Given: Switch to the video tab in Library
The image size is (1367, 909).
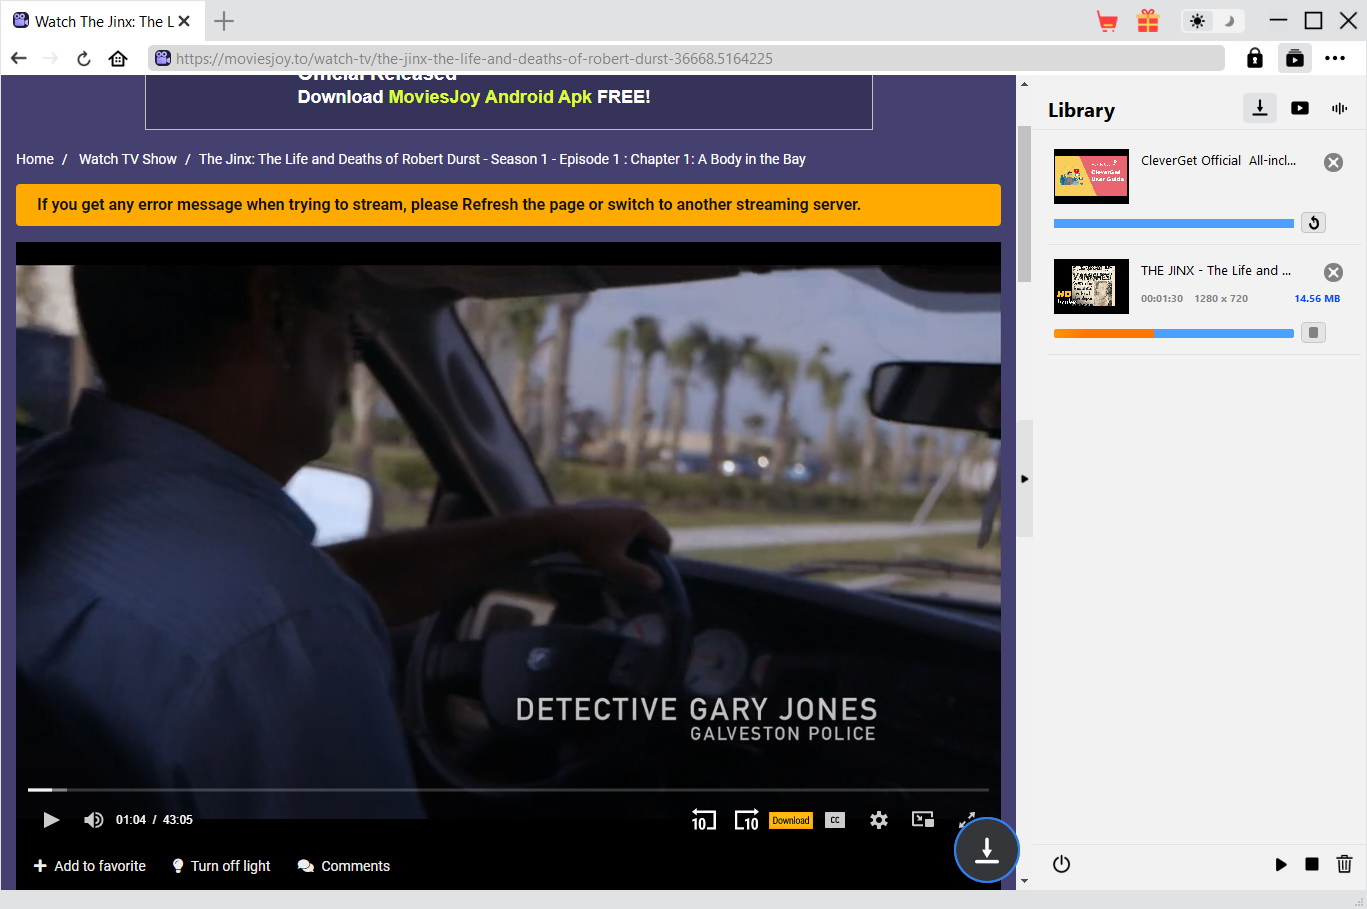Looking at the screenshot, I should pos(1300,108).
